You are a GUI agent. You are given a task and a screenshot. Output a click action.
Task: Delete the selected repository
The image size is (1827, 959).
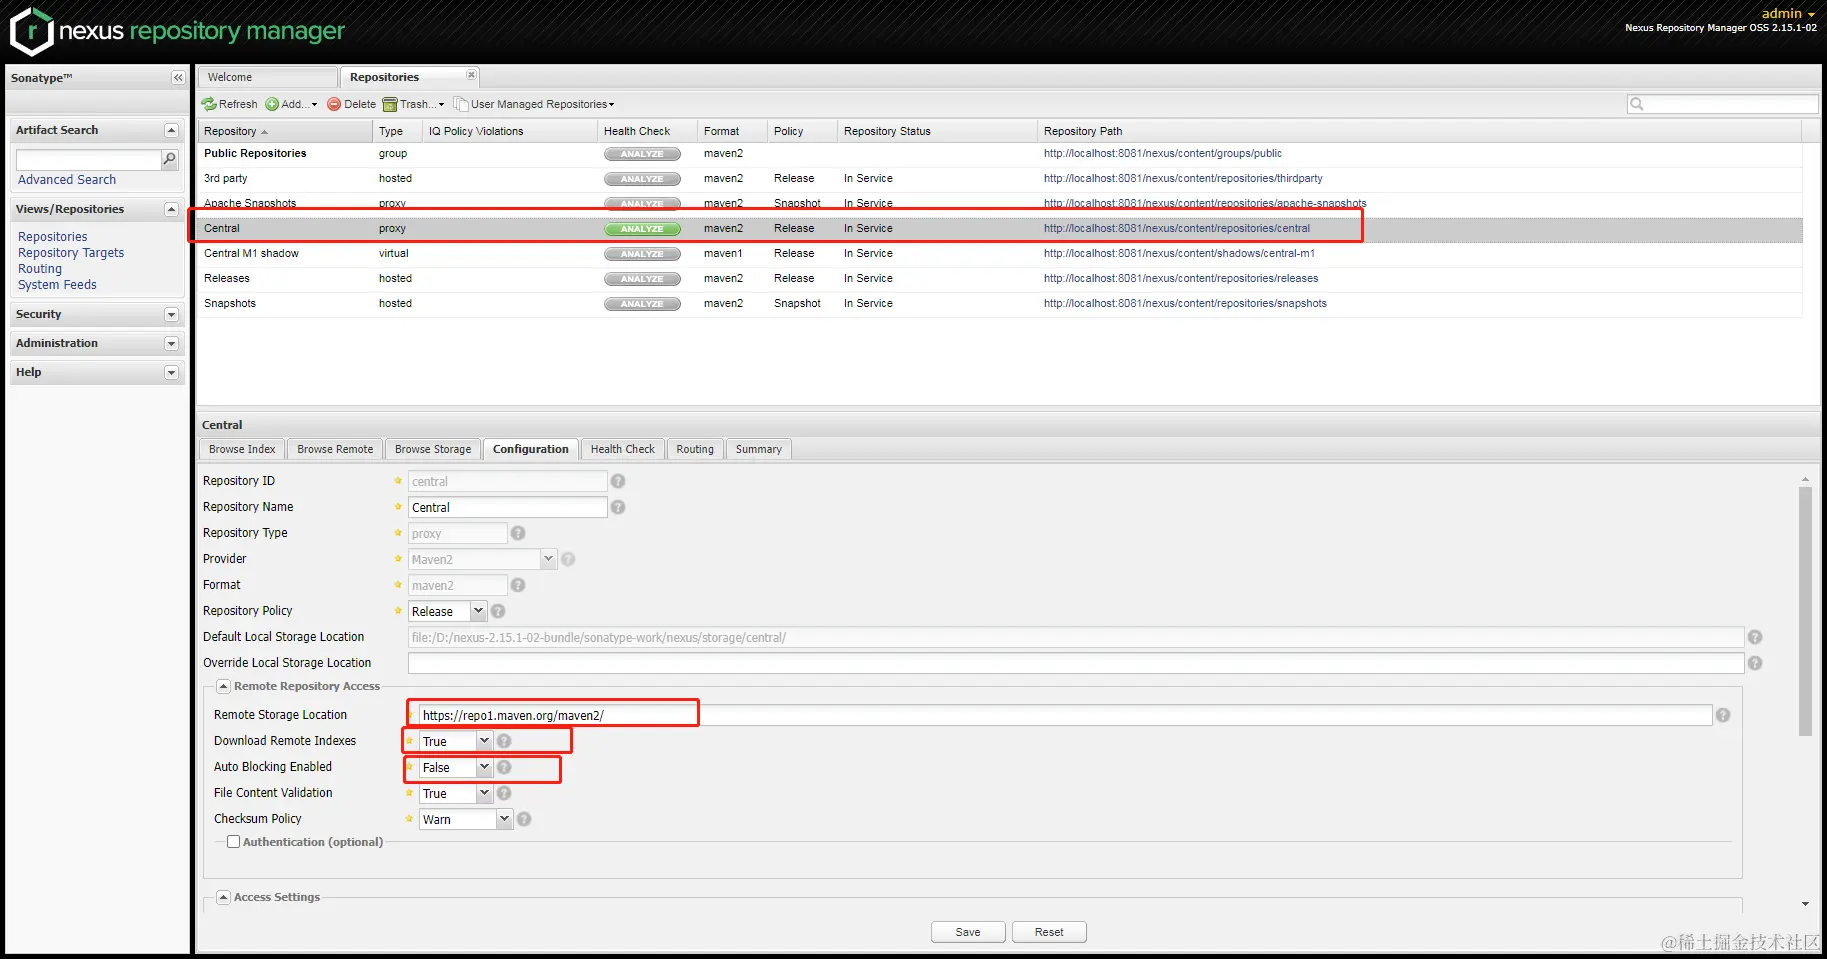[351, 104]
